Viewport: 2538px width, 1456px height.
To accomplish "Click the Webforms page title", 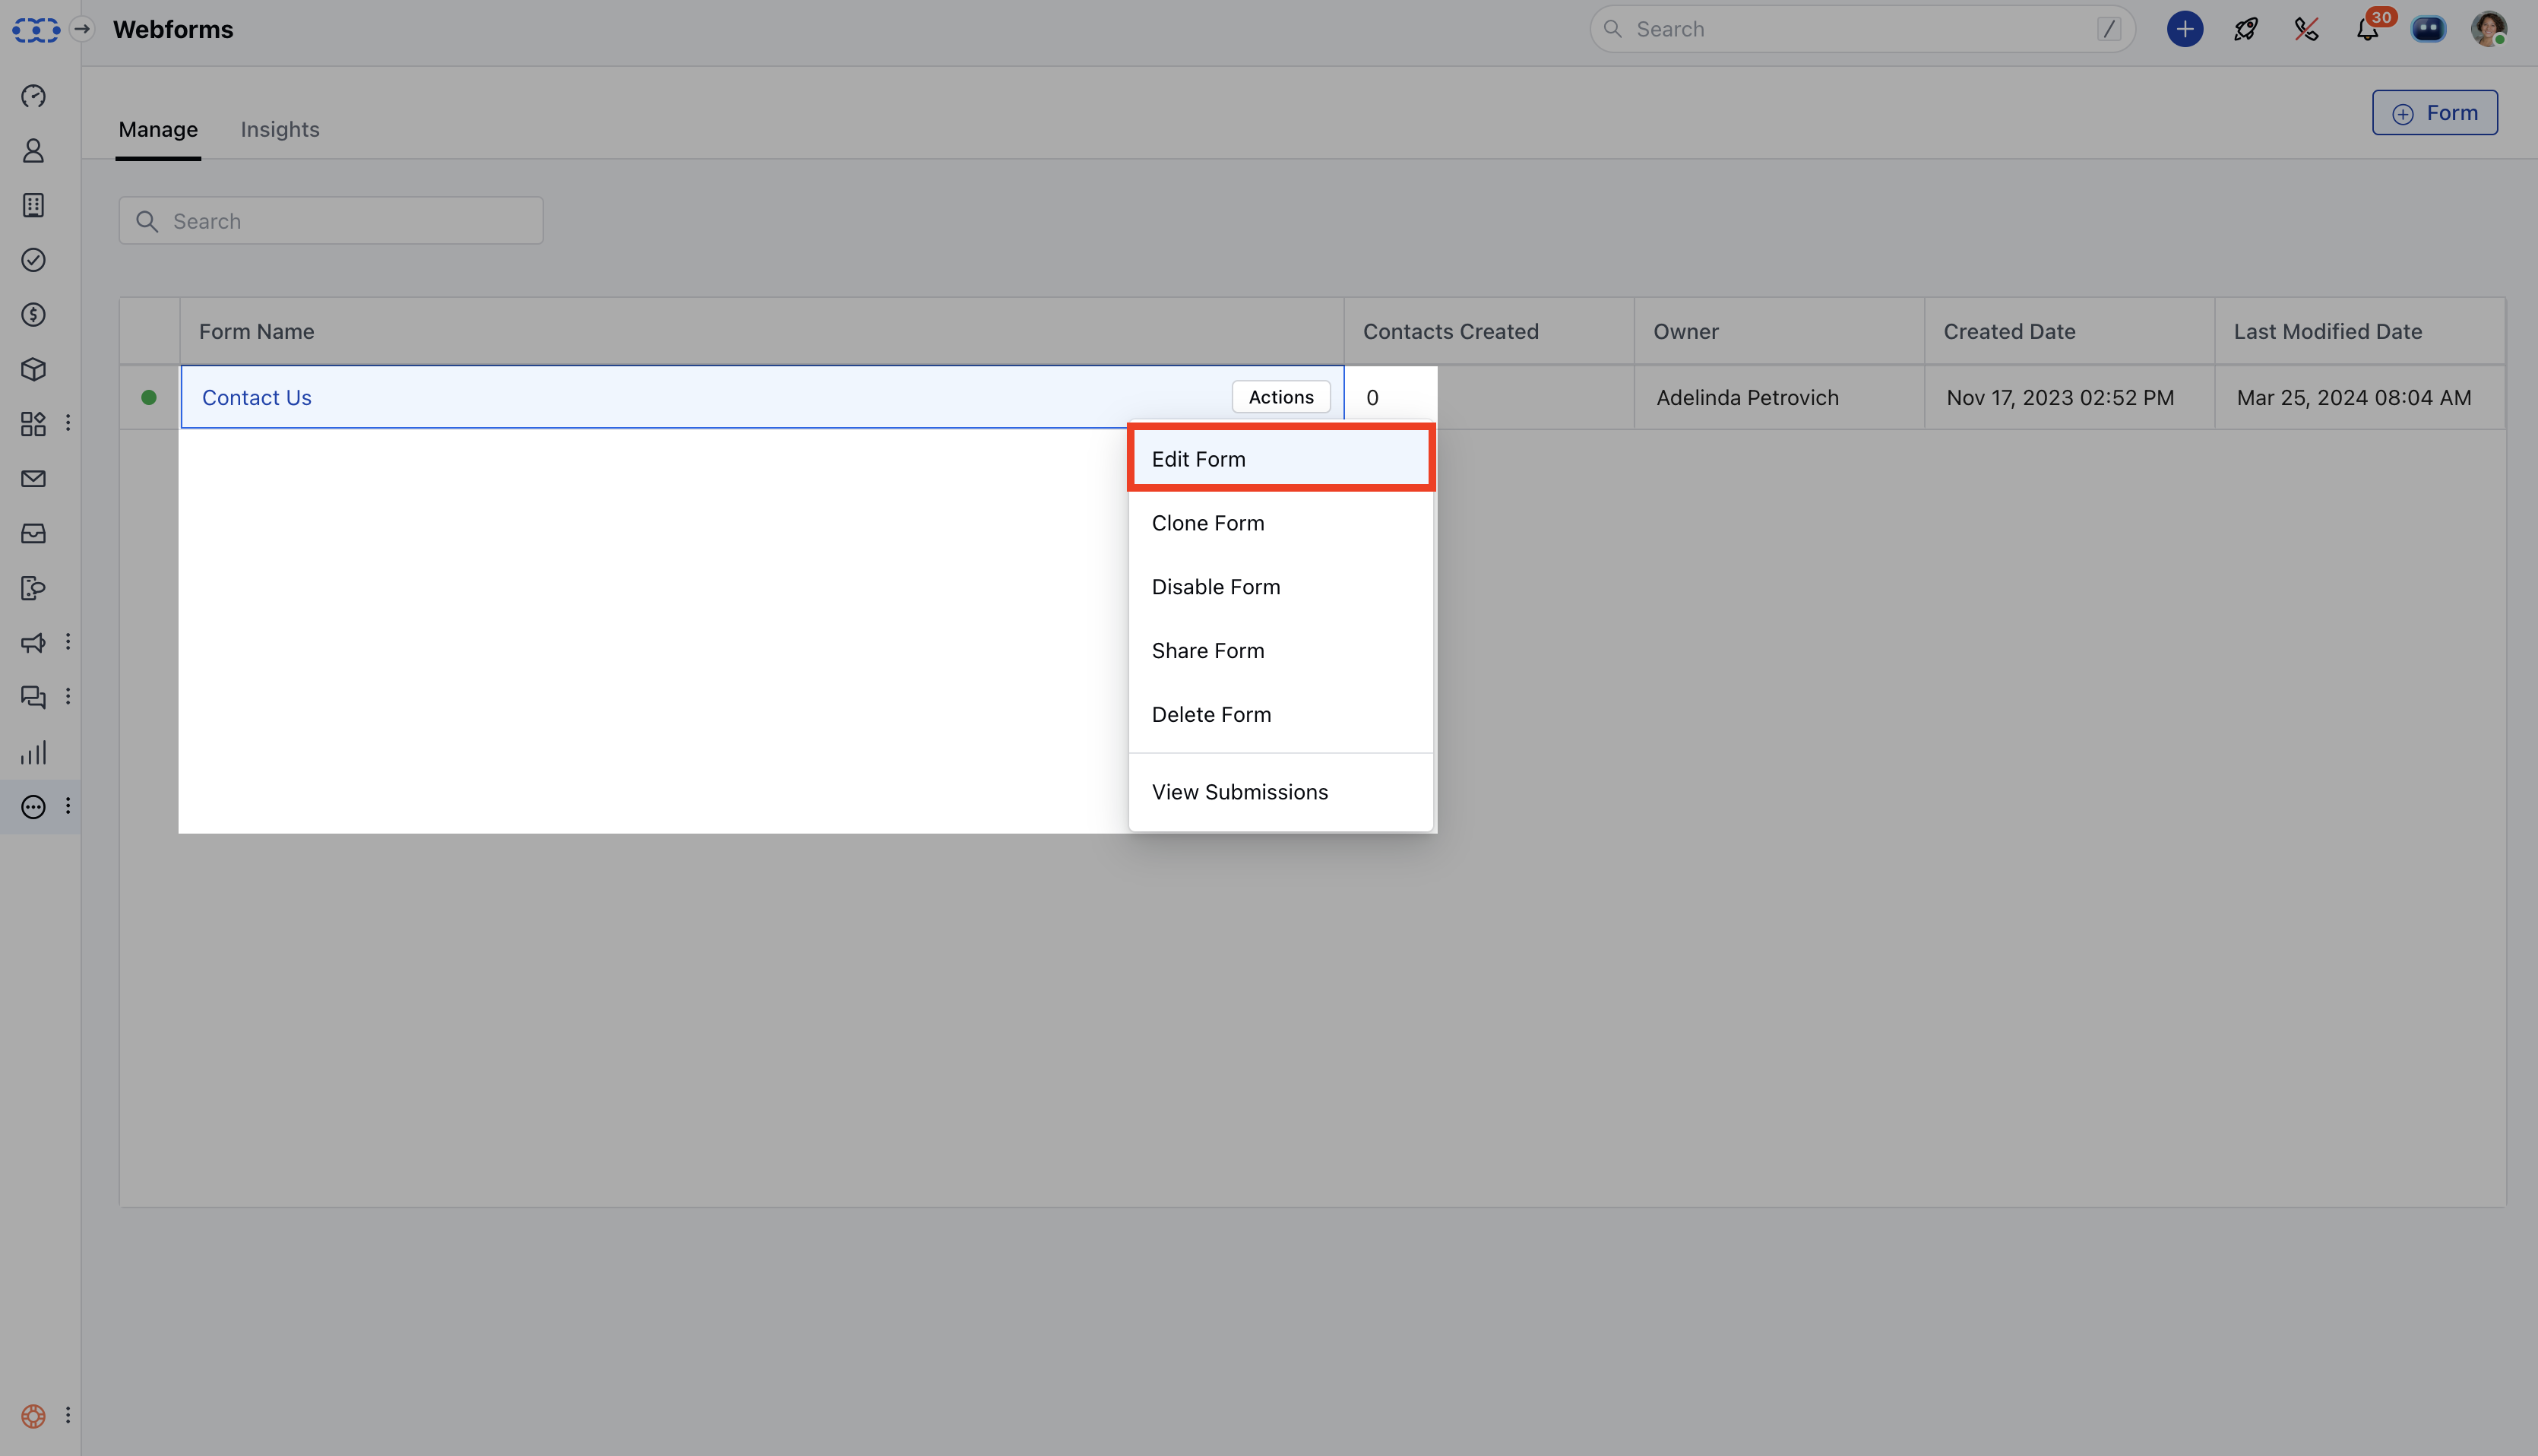I will [173, 29].
